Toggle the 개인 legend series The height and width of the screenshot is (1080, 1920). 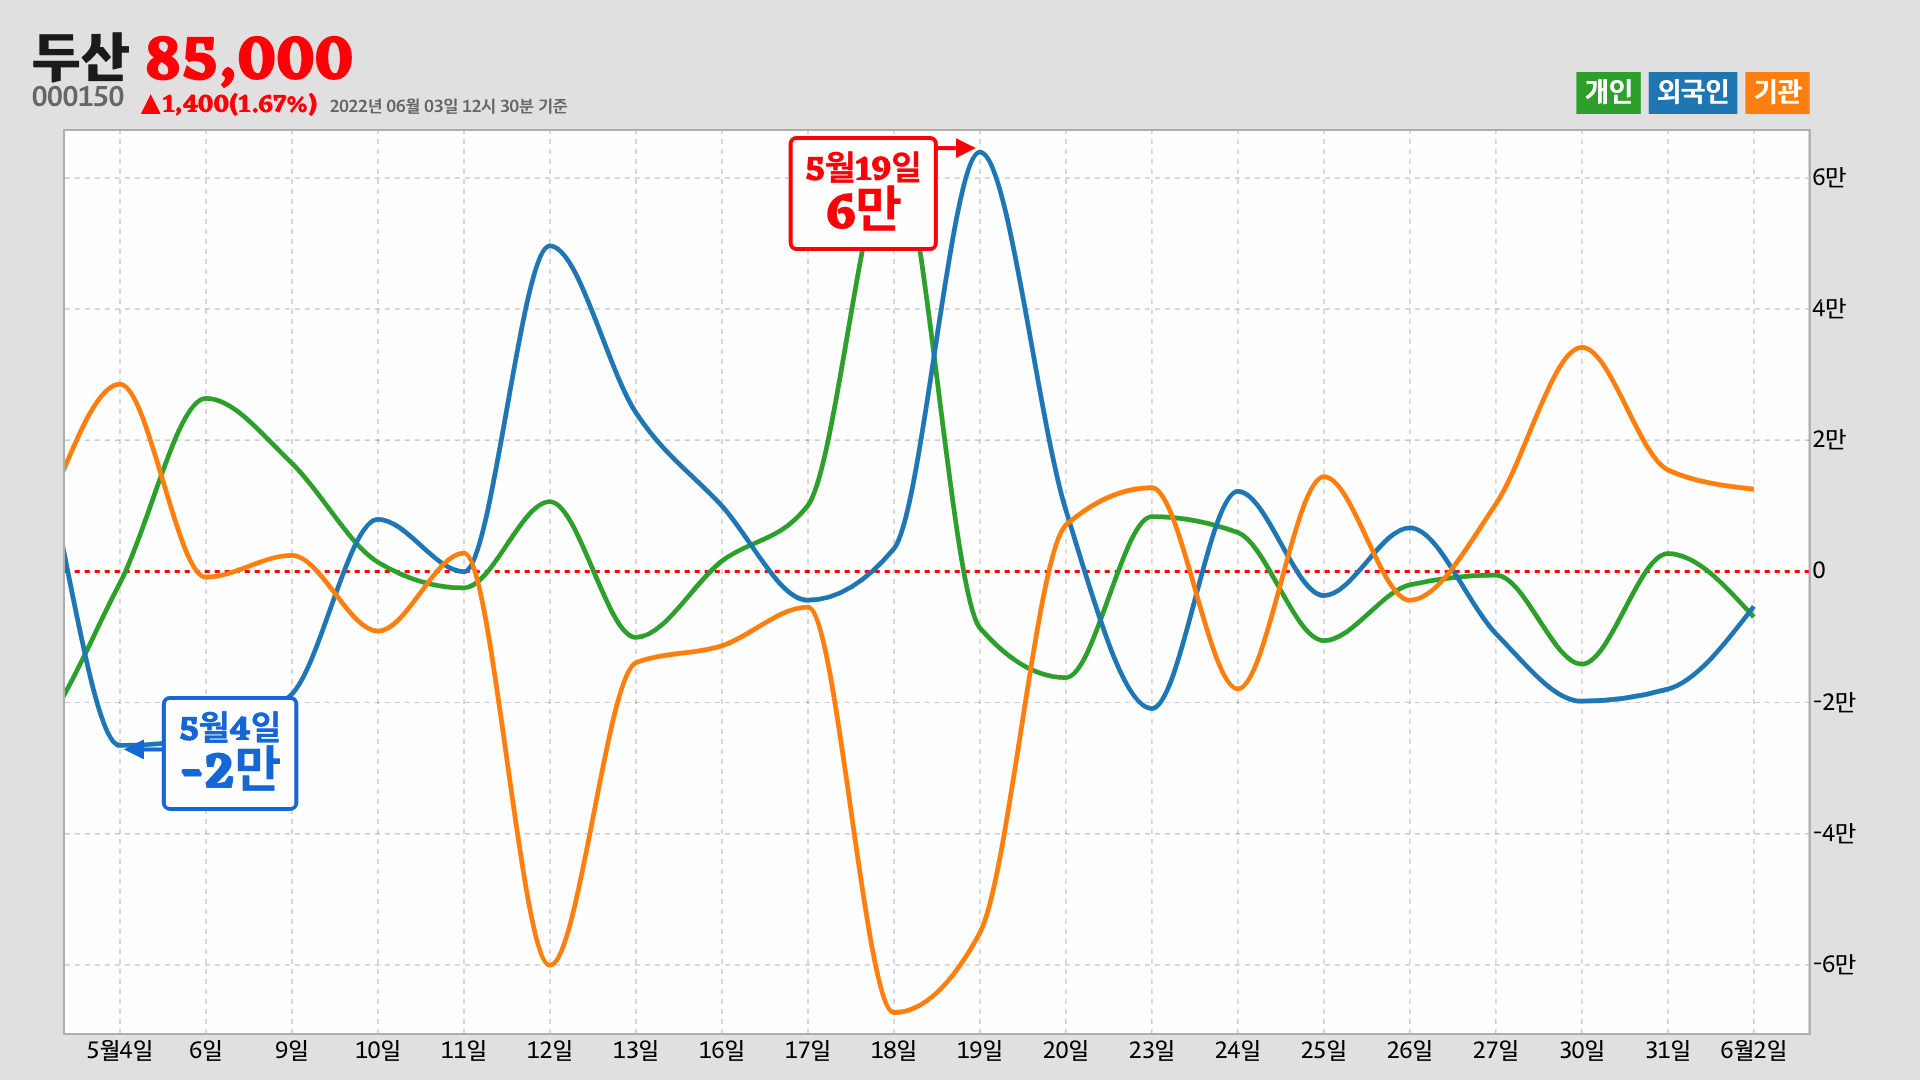(1608, 93)
